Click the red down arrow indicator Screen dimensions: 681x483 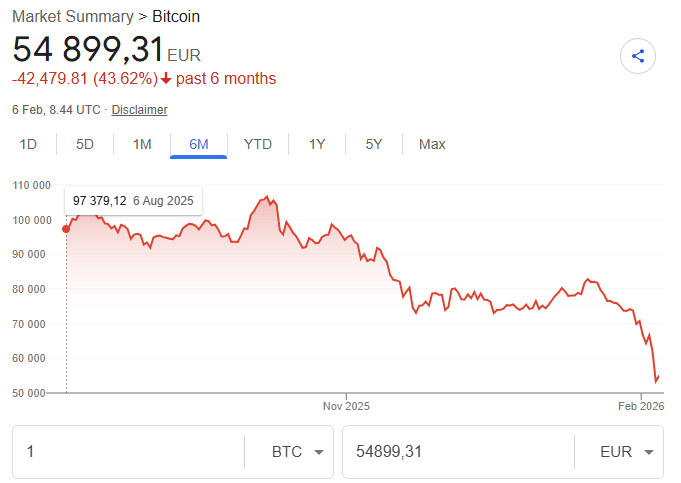pyautogui.click(x=166, y=79)
